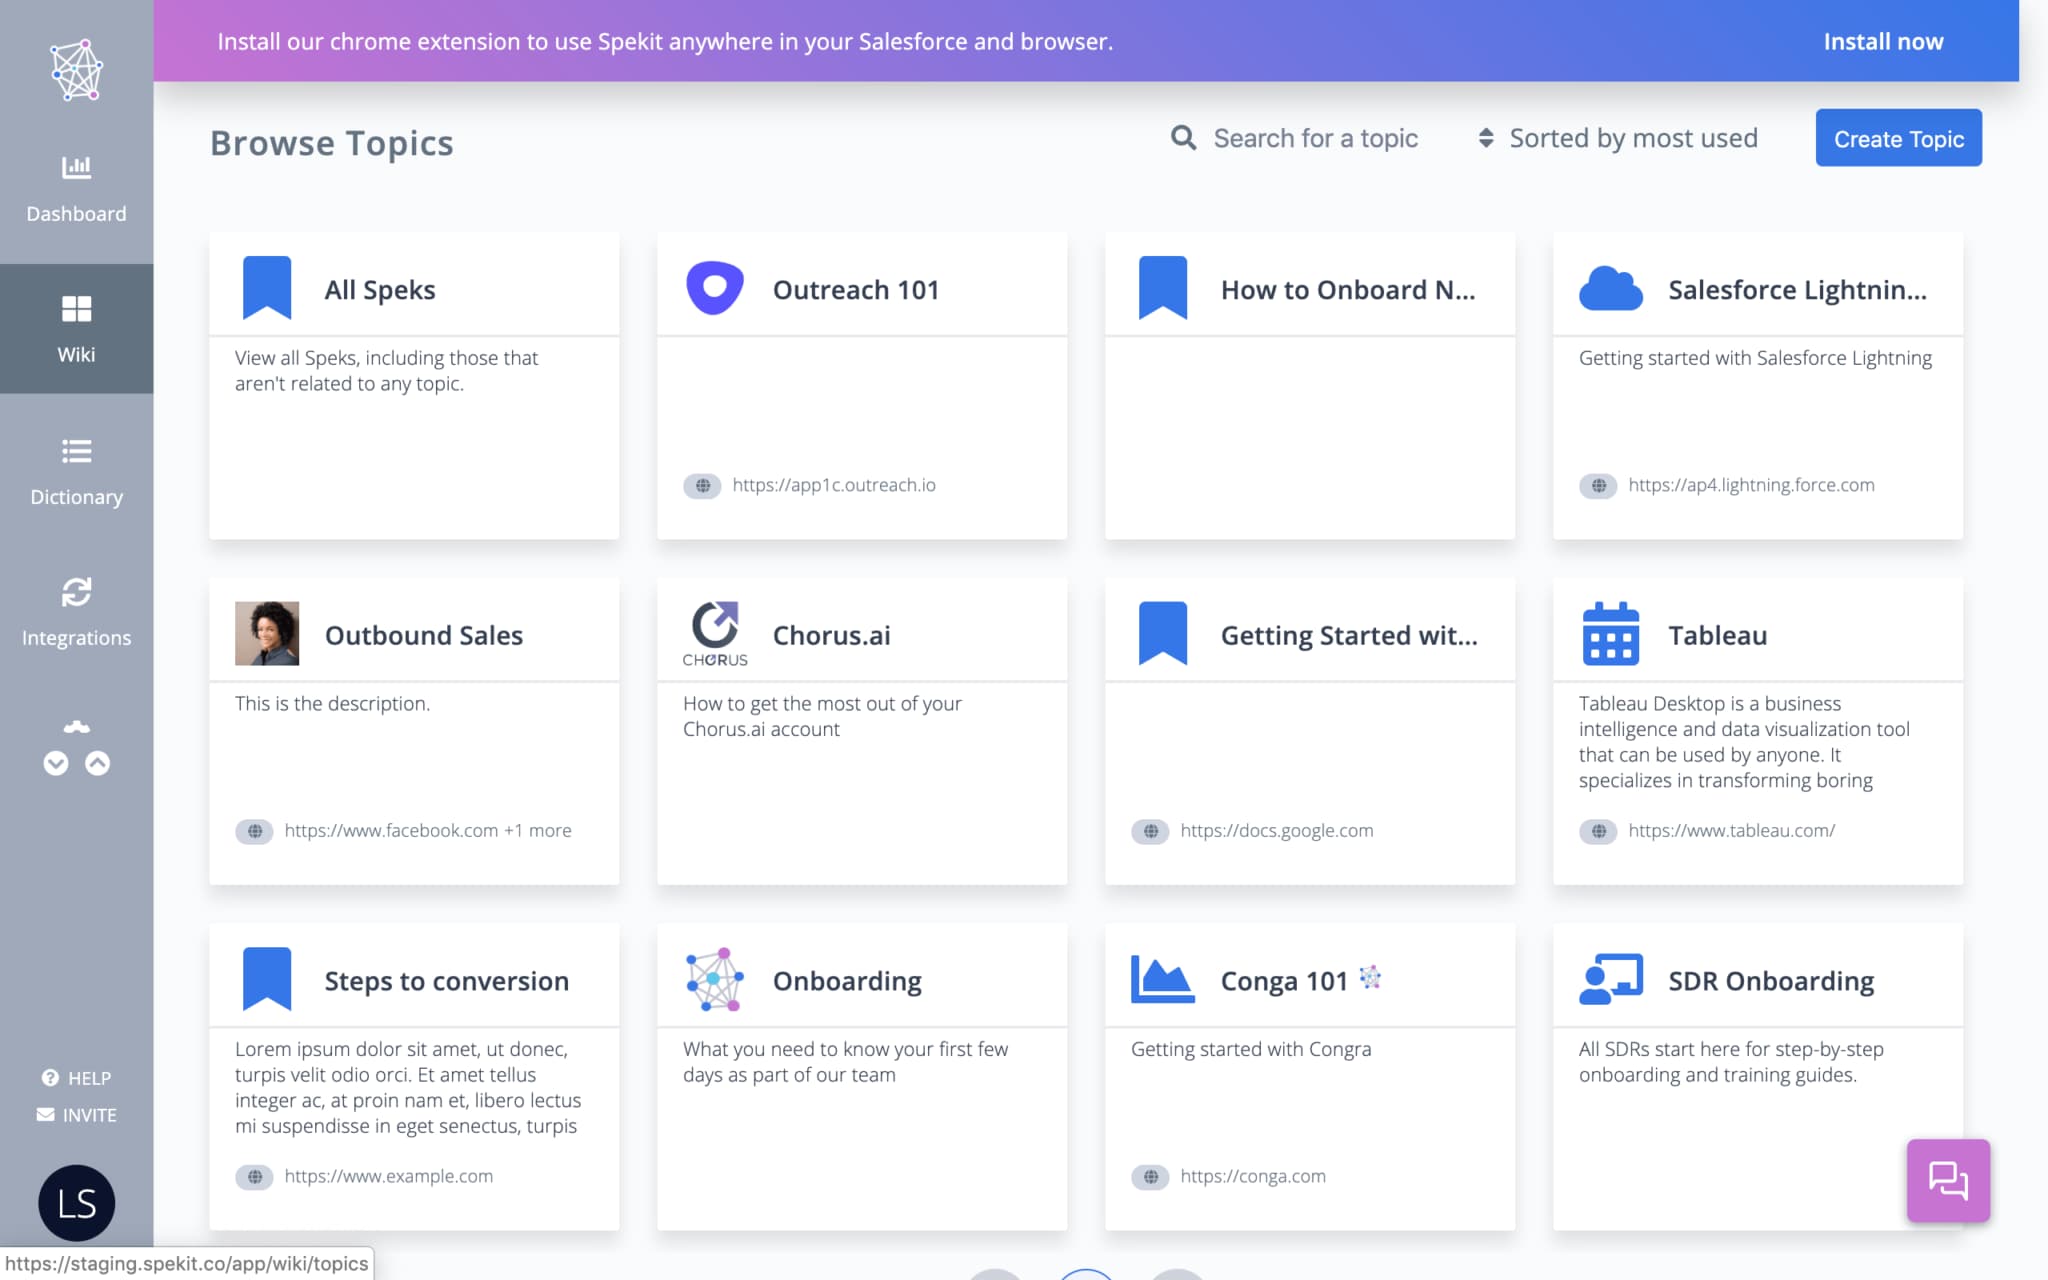Click the Search for a topic field
The height and width of the screenshot is (1280, 2048).
pyautogui.click(x=1314, y=138)
